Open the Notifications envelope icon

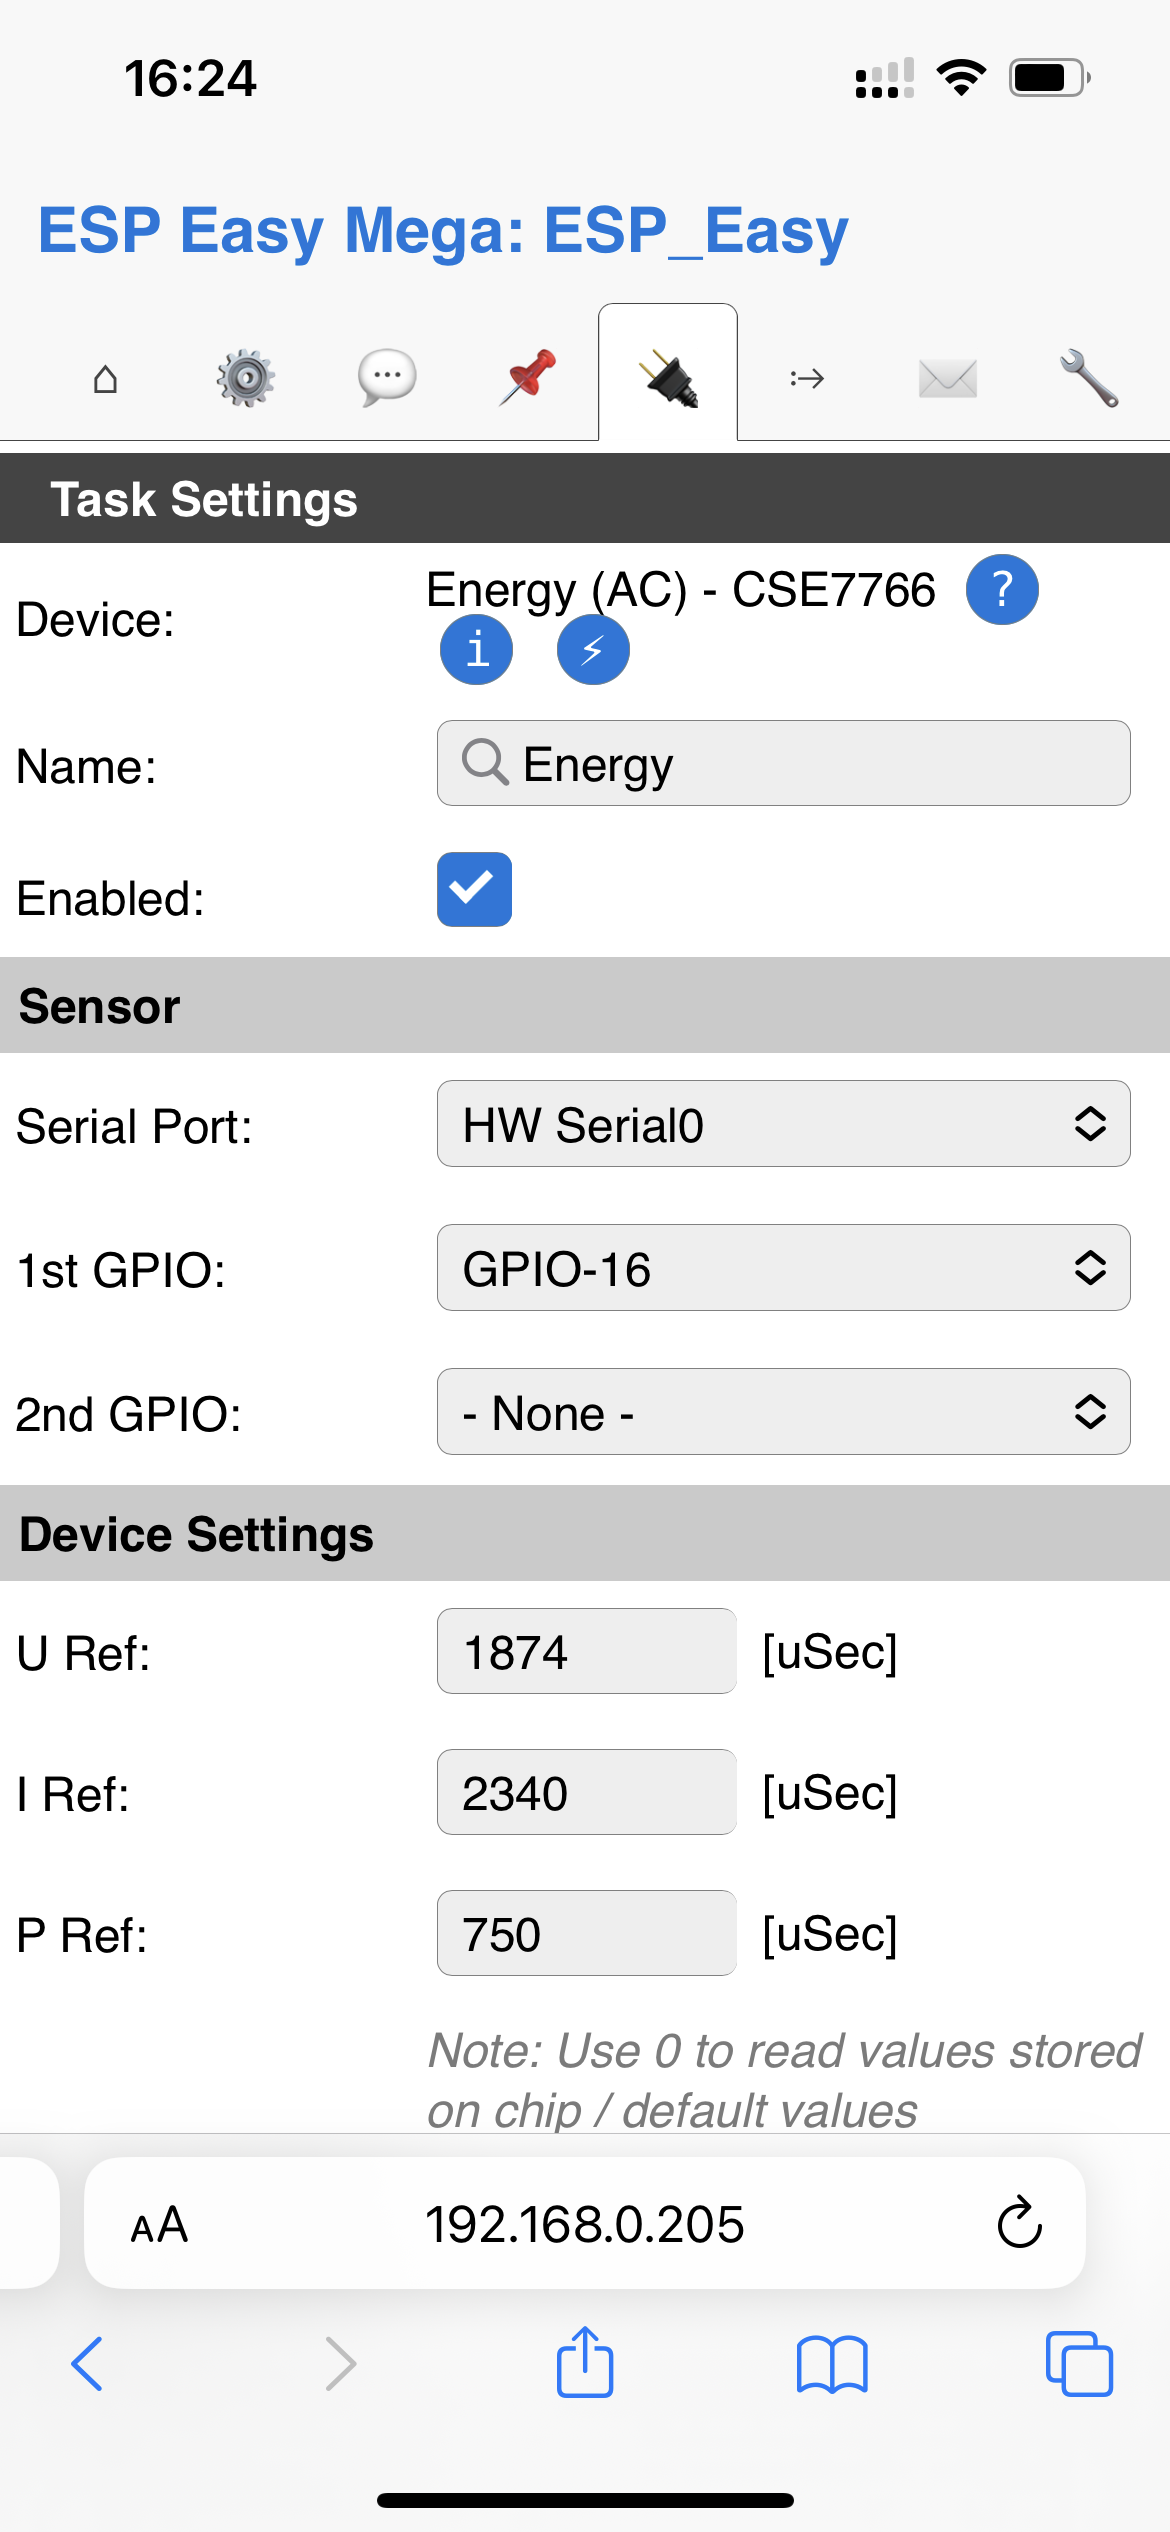pos(948,378)
